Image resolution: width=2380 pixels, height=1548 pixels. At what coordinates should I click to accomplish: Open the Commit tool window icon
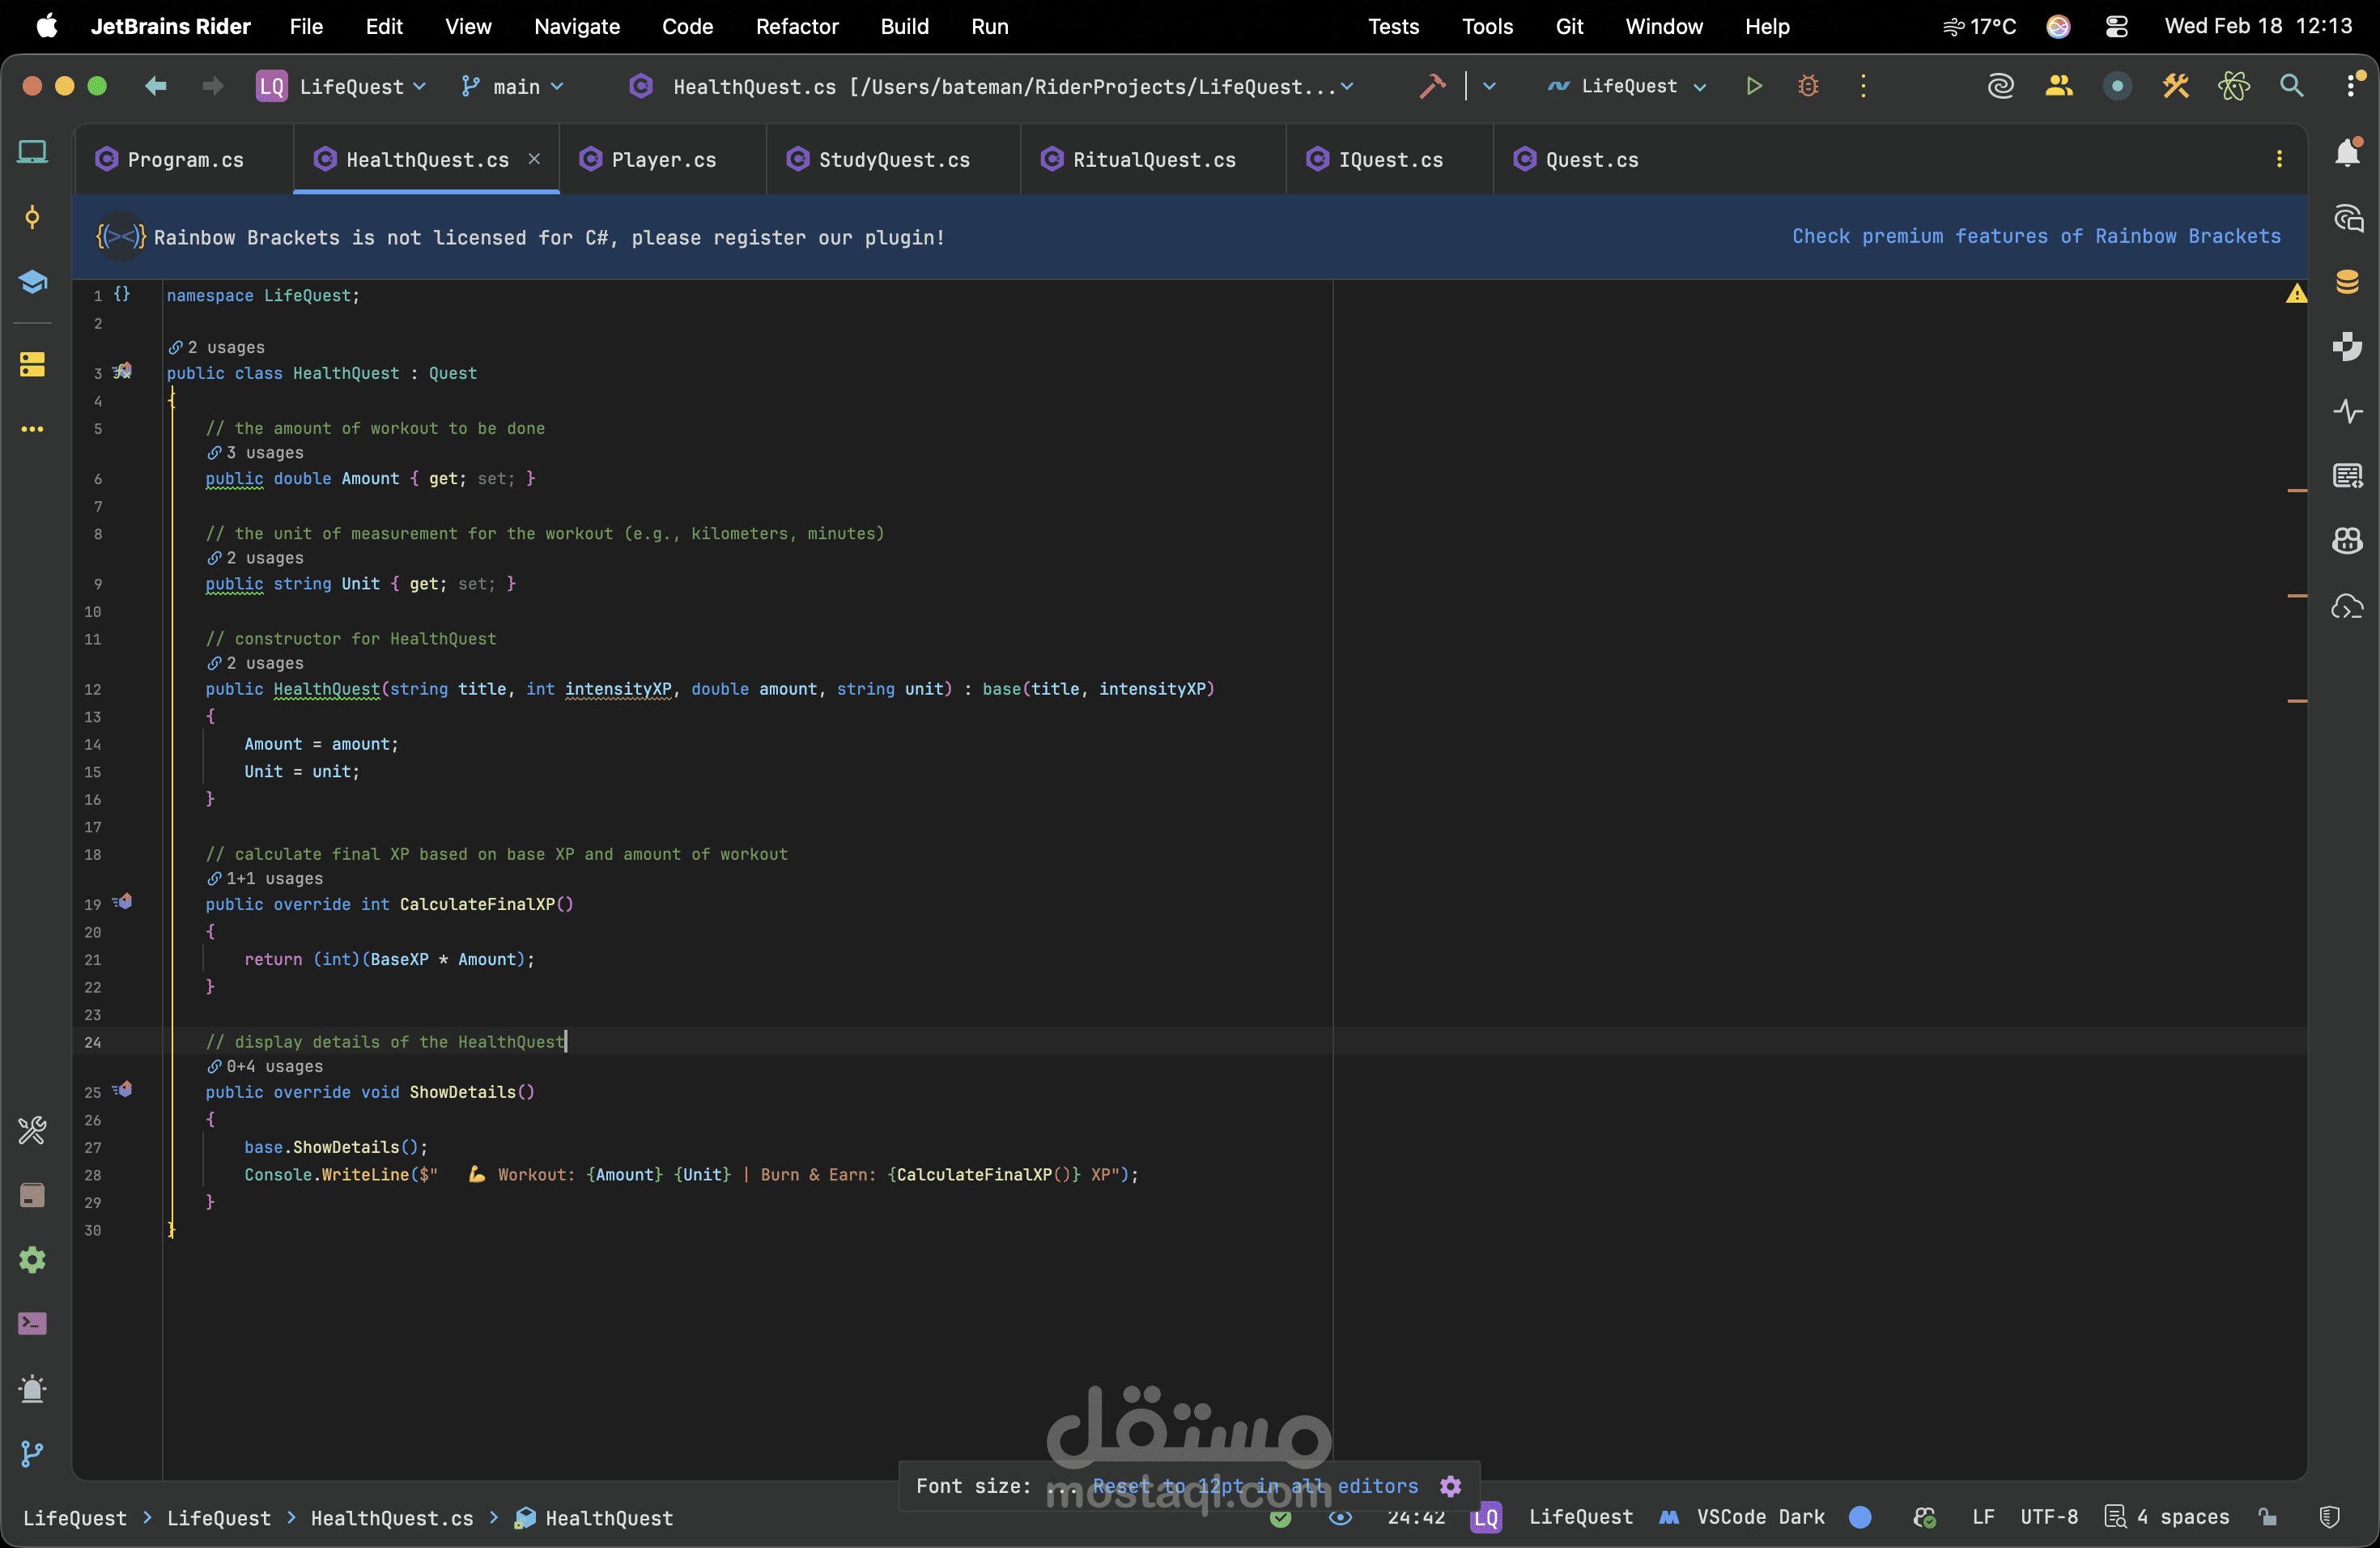point(32,217)
